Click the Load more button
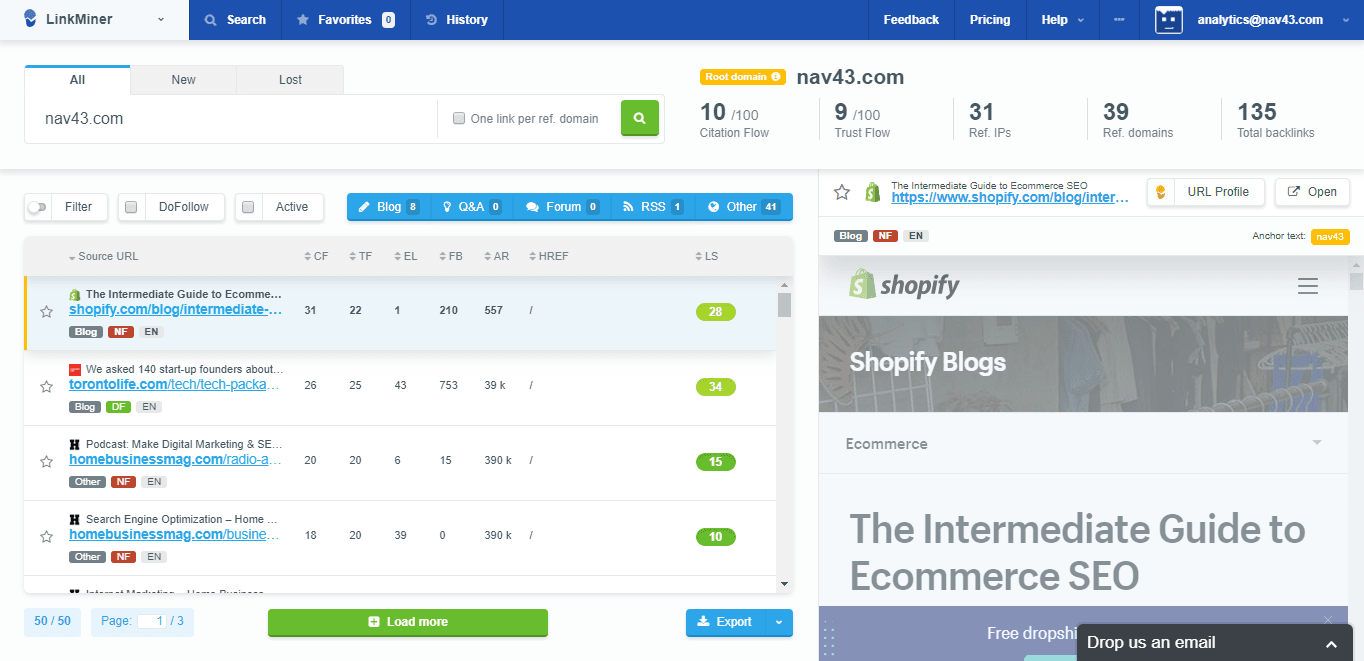 click(x=408, y=622)
